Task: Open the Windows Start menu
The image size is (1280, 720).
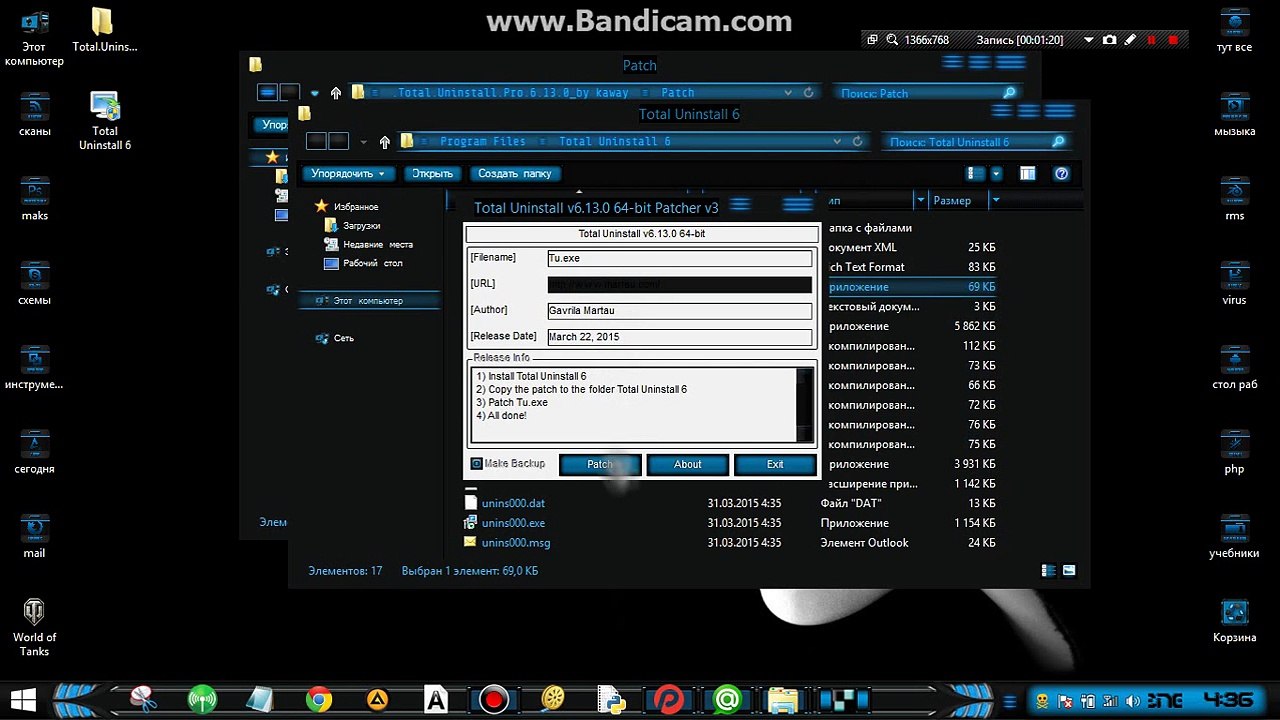Action: click(x=24, y=699)
